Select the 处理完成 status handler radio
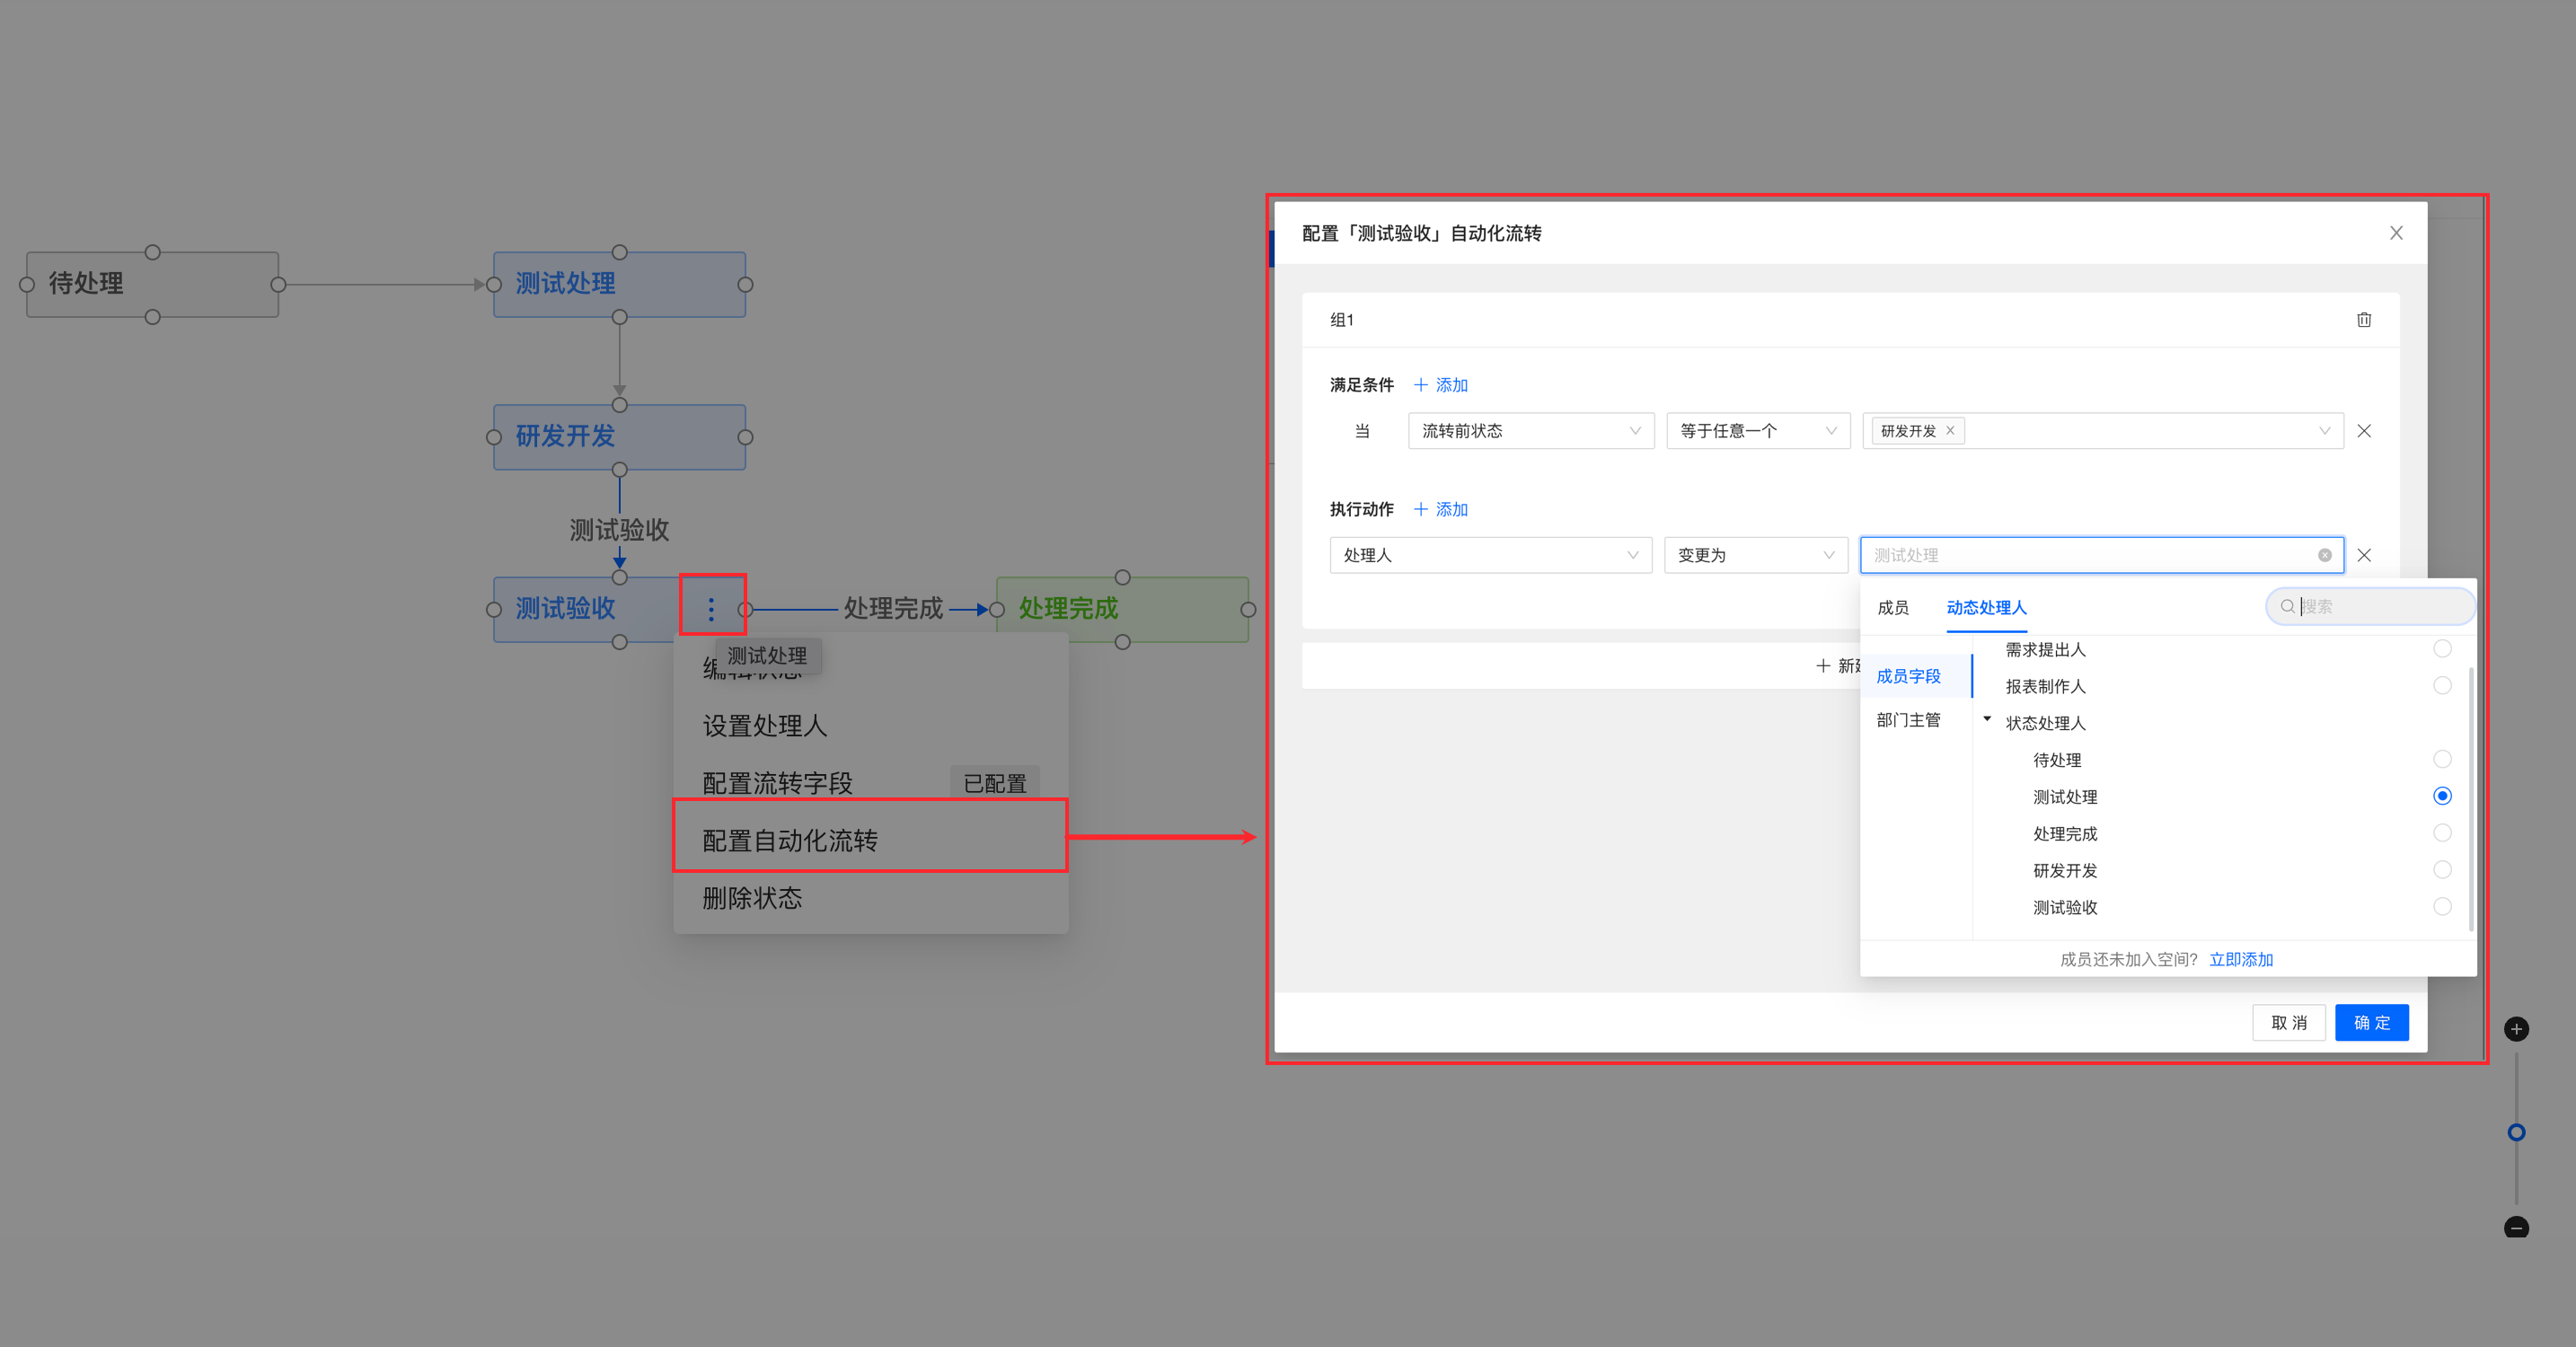 click(2442, 833)
